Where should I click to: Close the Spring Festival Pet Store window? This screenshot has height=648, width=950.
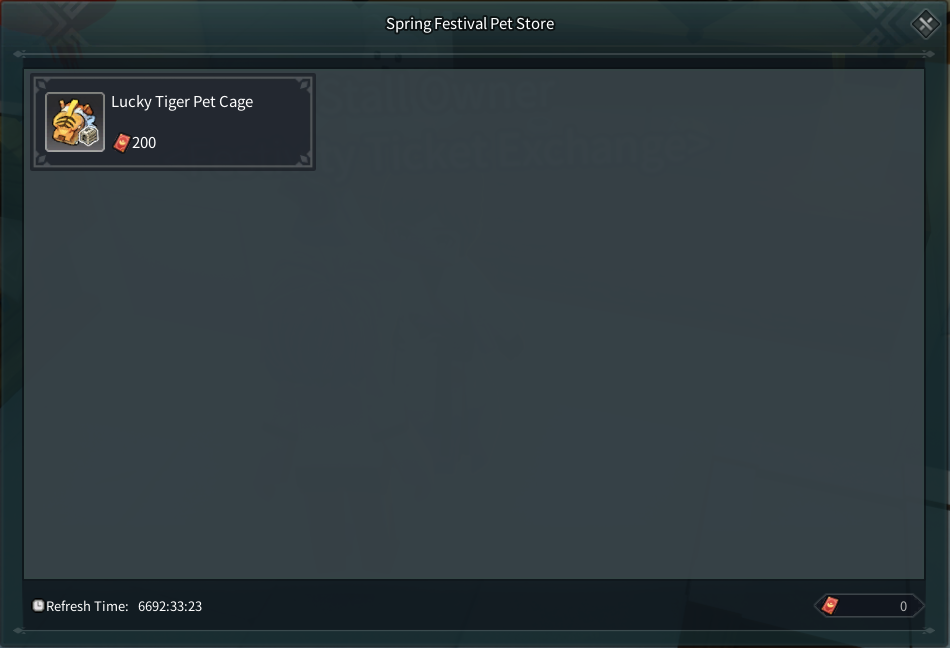(925, 24)
